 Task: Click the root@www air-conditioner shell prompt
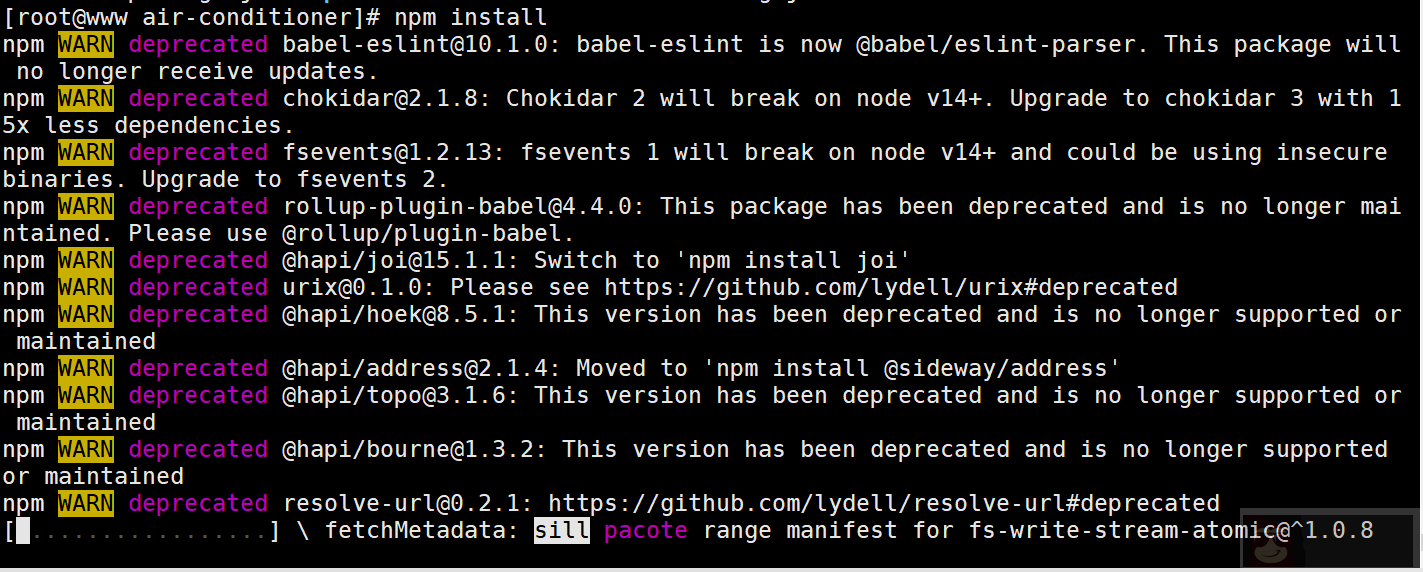pos(192,17)
